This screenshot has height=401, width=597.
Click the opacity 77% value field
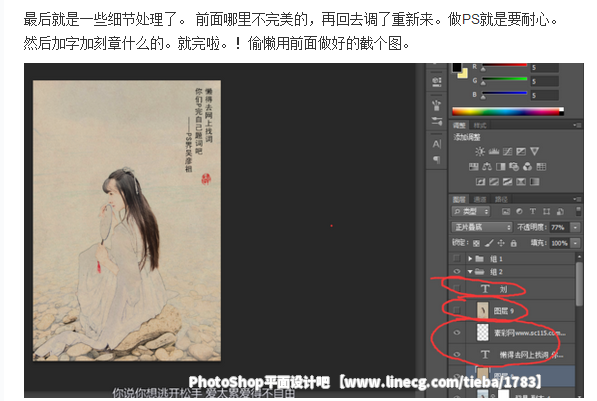559,227
